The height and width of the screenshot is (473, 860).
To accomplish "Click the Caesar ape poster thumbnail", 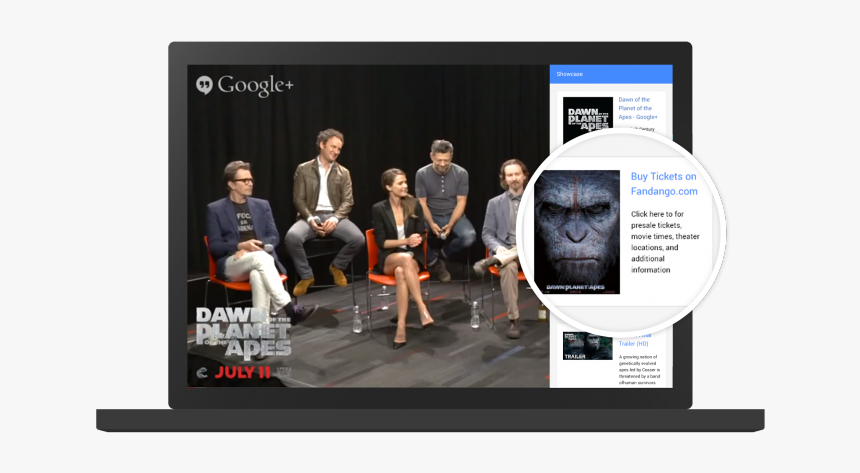I will (577, 232).
